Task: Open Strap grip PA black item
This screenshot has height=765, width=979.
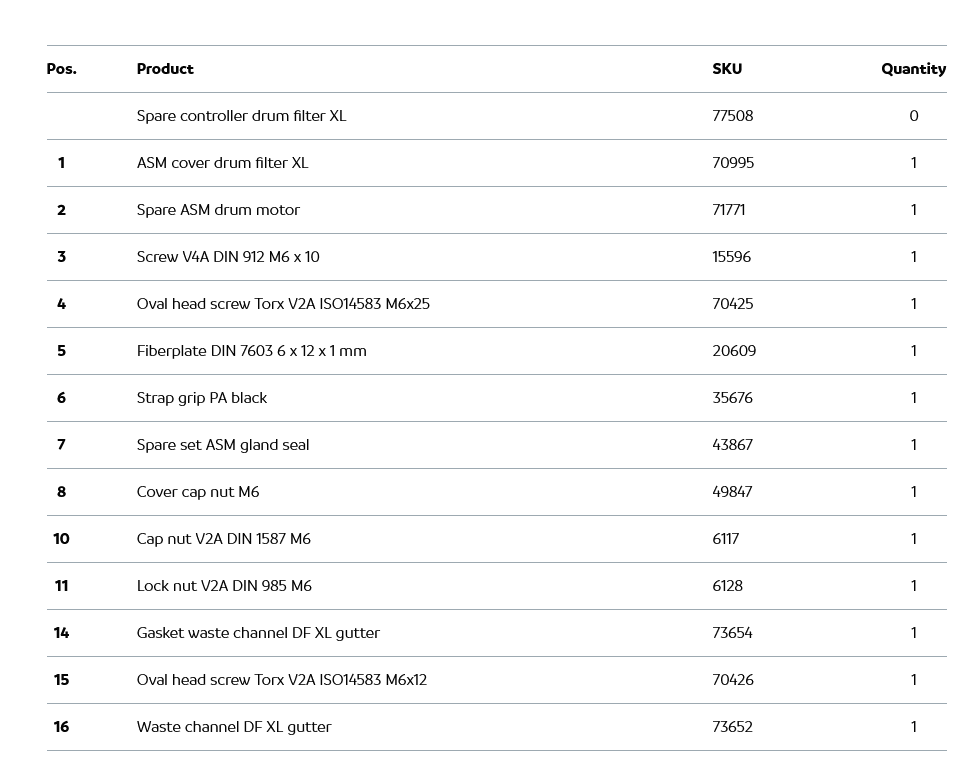Action: 202,398
